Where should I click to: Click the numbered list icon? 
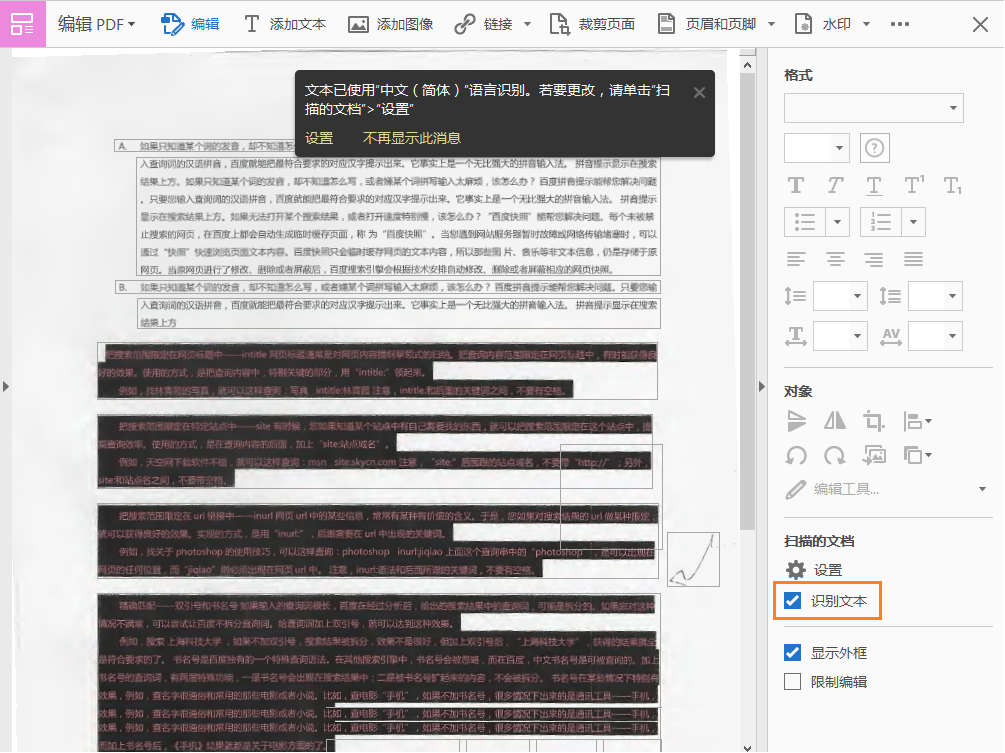click(x=881, y=222)
